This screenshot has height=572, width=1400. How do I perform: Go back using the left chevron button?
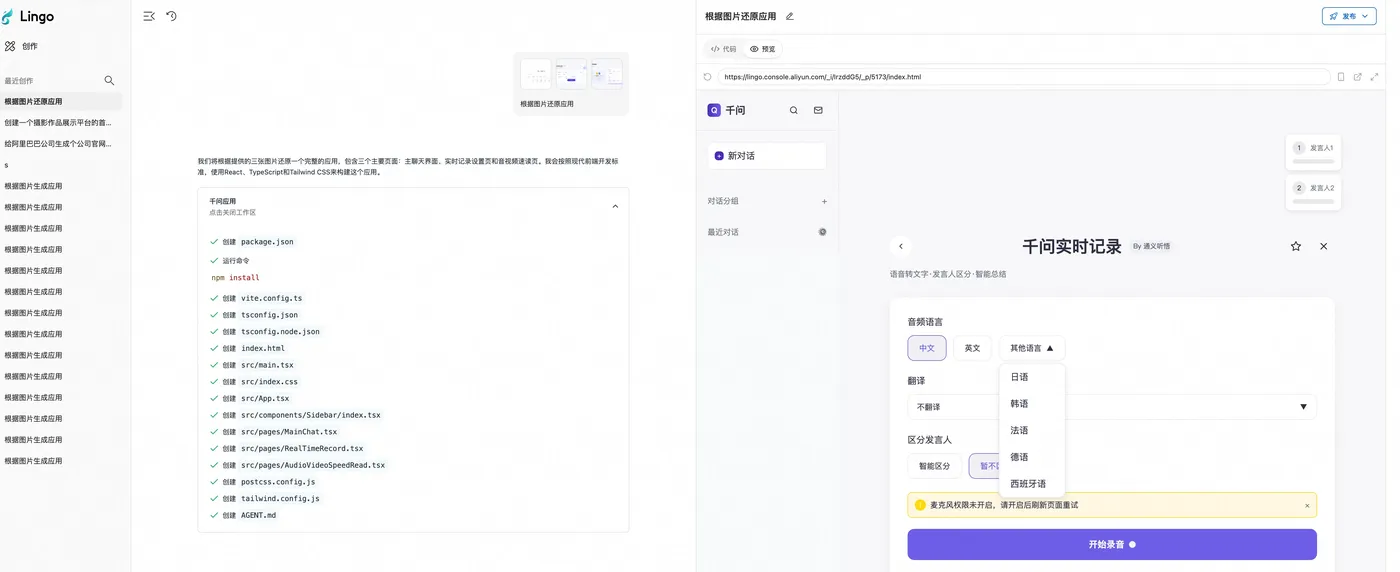pos(900,246)
